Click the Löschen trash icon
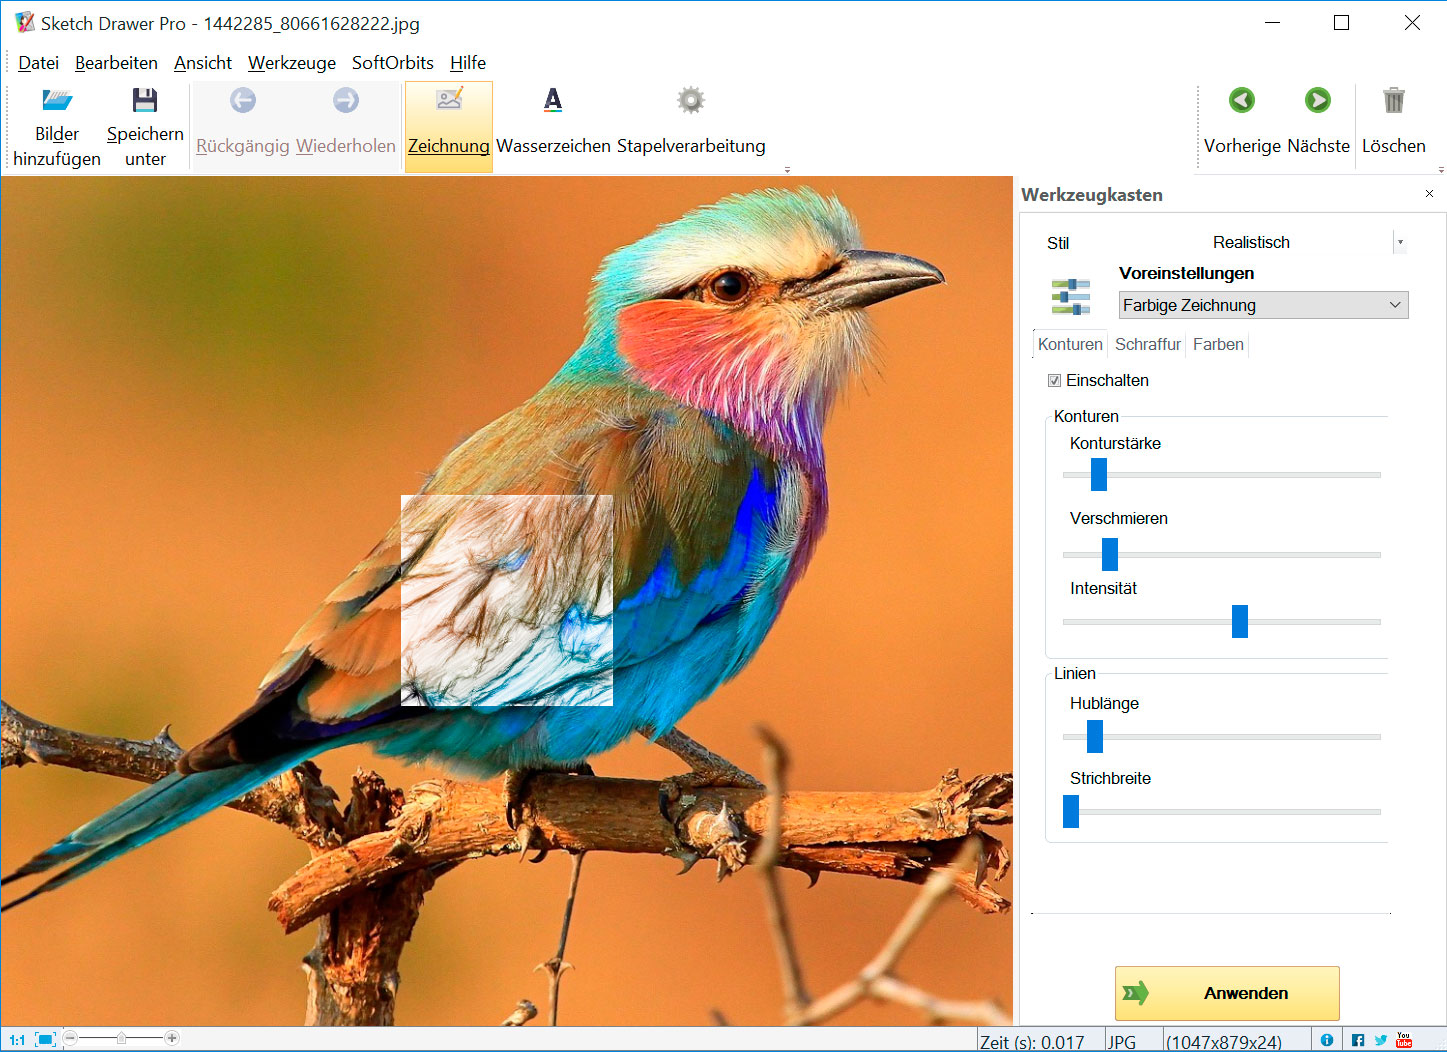The width and height of the screenshot is (1447, 1052). 1393,101
